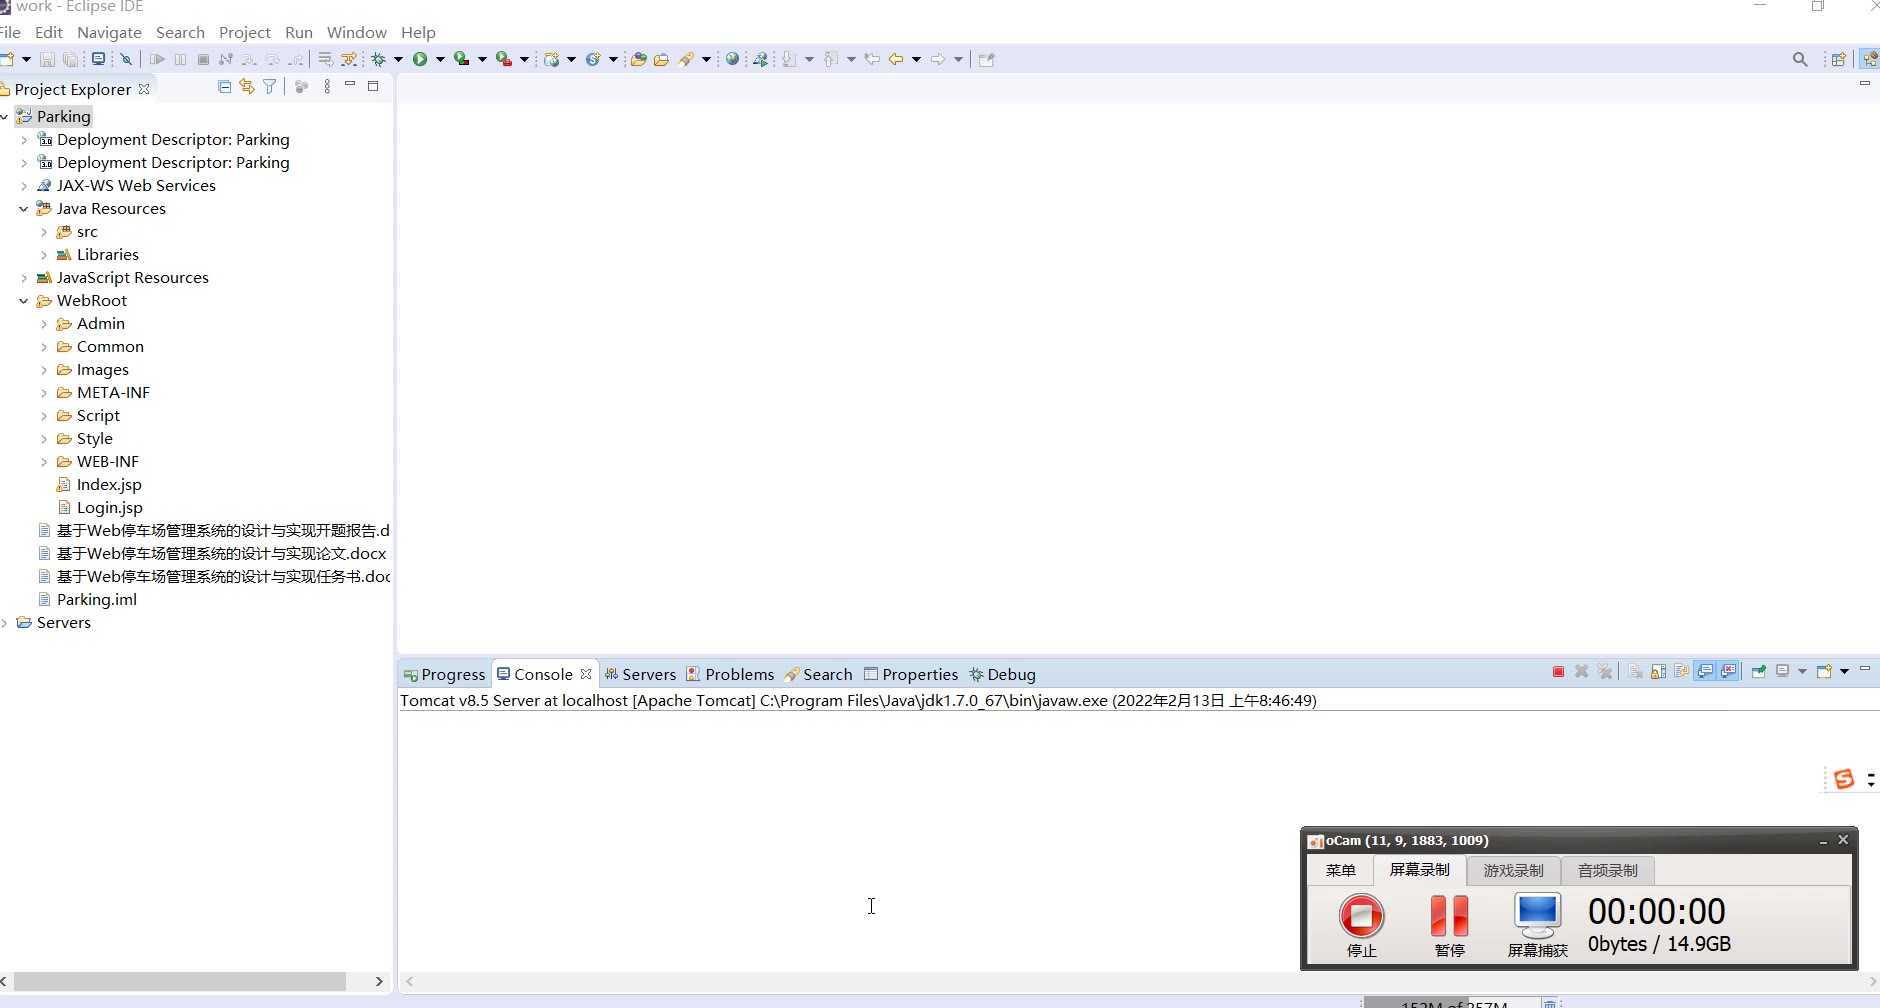This screenshot has width=1880, height=1008.
Task: Click the Skip All Breakpoints icon
Action: 127,59
